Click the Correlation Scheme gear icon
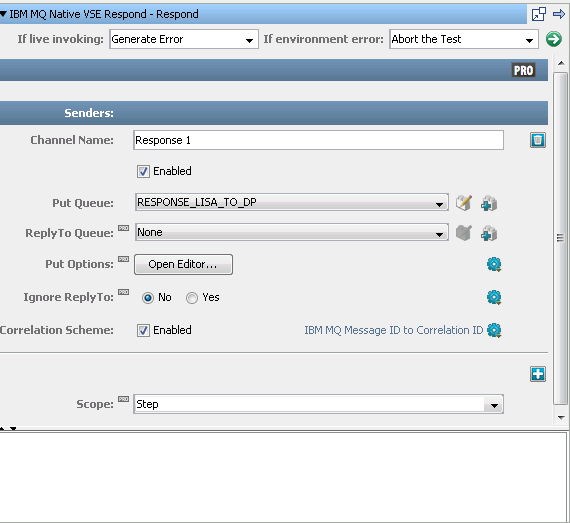 coord(494,330)
